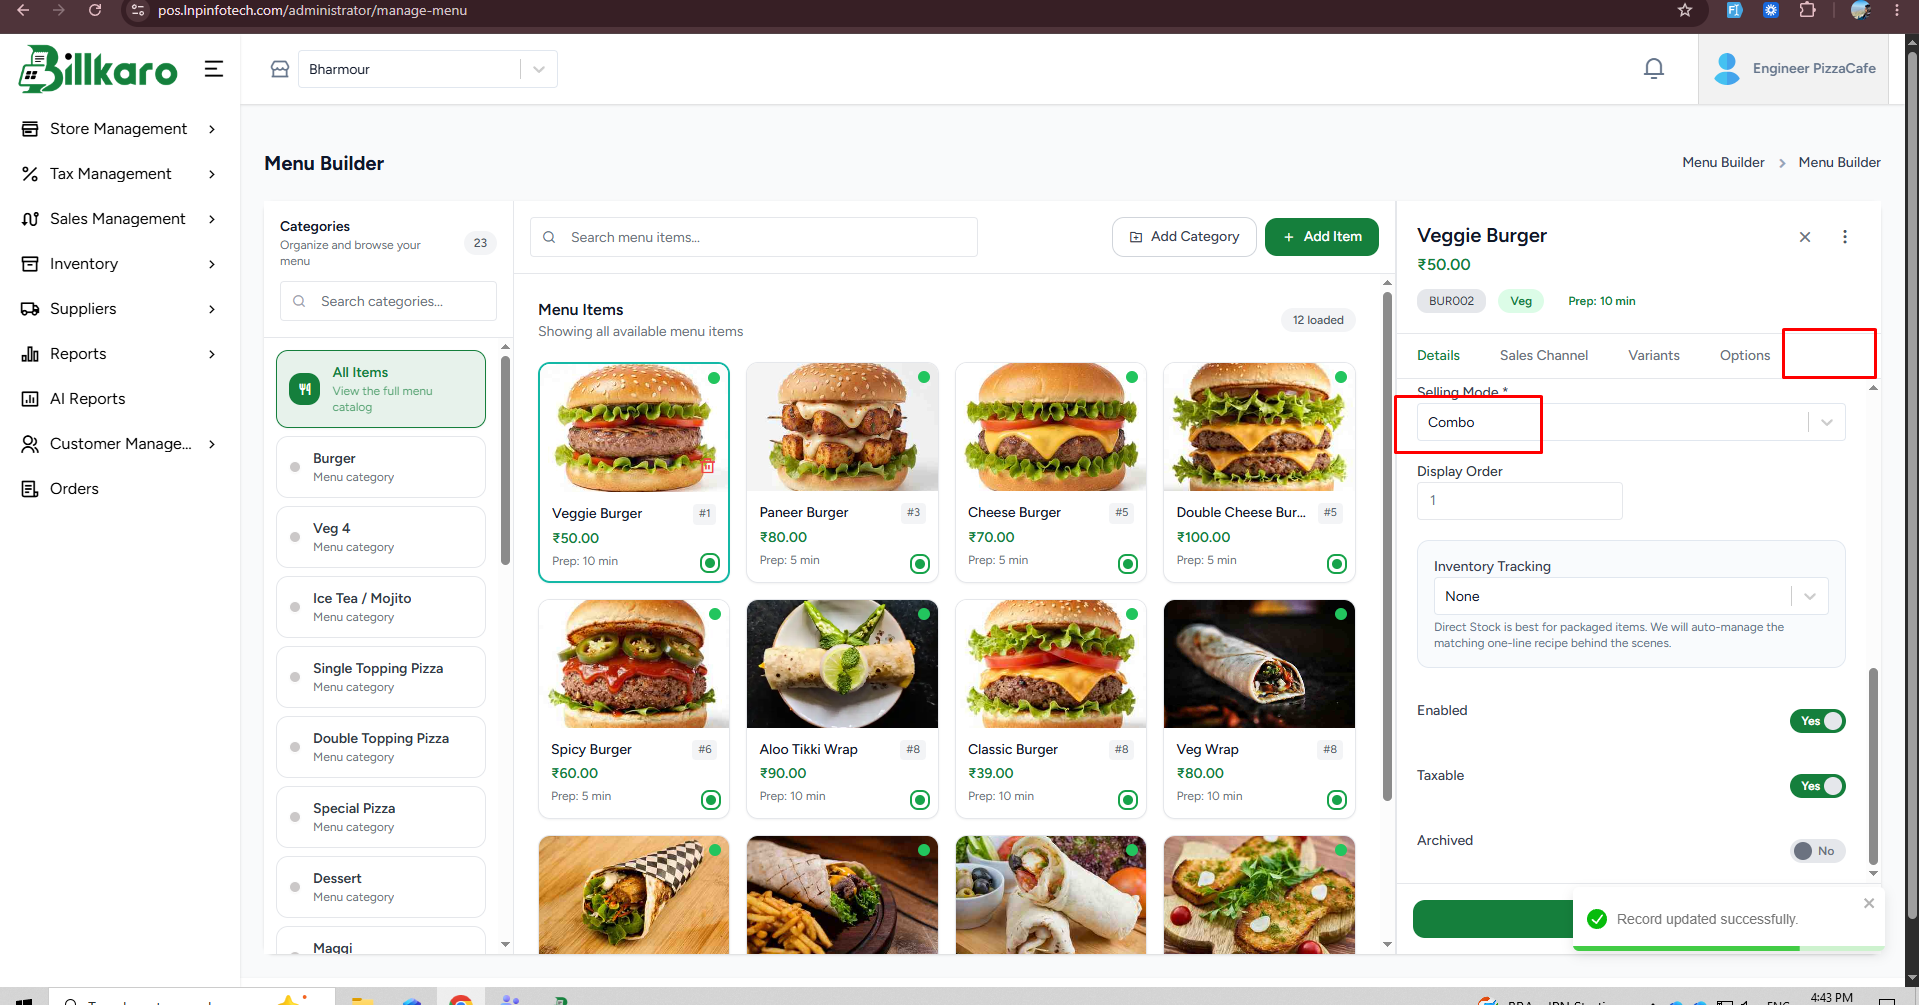Reload the page with browser refresh
The image size is (1919, 1005).
coord(95,10)
